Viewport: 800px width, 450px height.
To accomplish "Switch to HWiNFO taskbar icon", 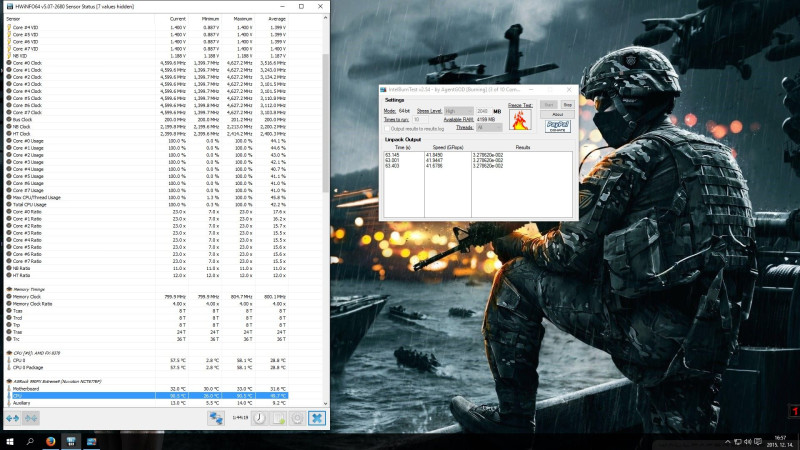I will [71, 442].
